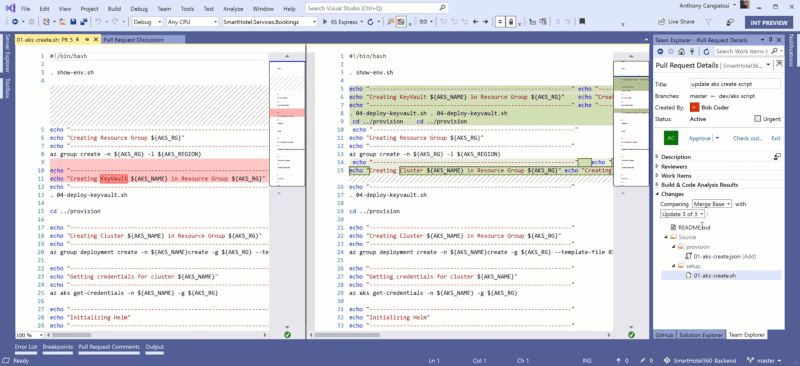Image resolution: width=800 pixels, height=366 pixels.
Task: Start a Live Share session
Action: coord(676,22)
